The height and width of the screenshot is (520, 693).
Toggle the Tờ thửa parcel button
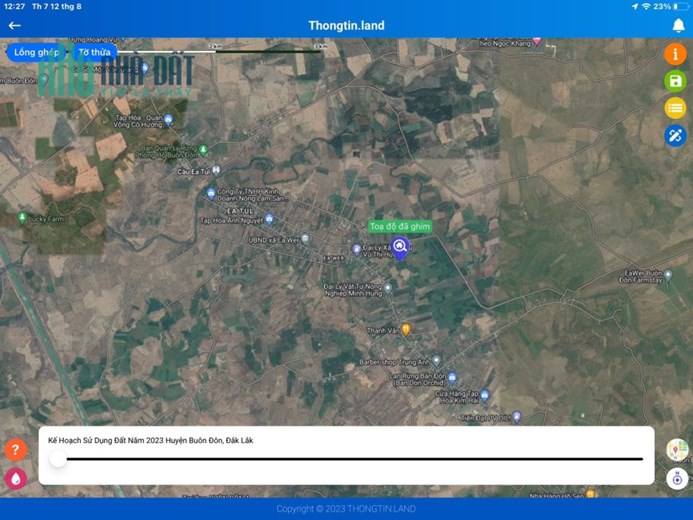(x=95, y=52)
